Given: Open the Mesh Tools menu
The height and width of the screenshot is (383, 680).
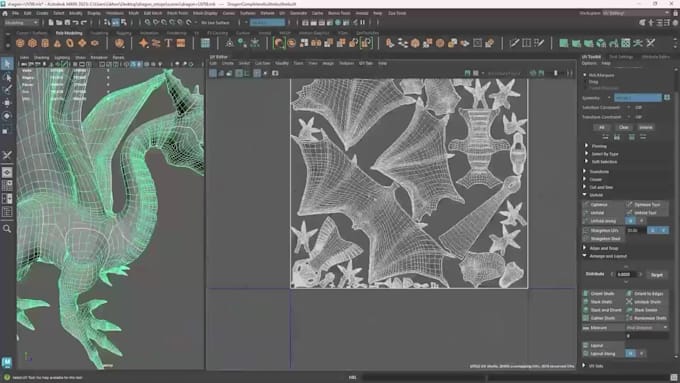Looking at the screenshot, I should pyautogui.click(x=177, y=13).
